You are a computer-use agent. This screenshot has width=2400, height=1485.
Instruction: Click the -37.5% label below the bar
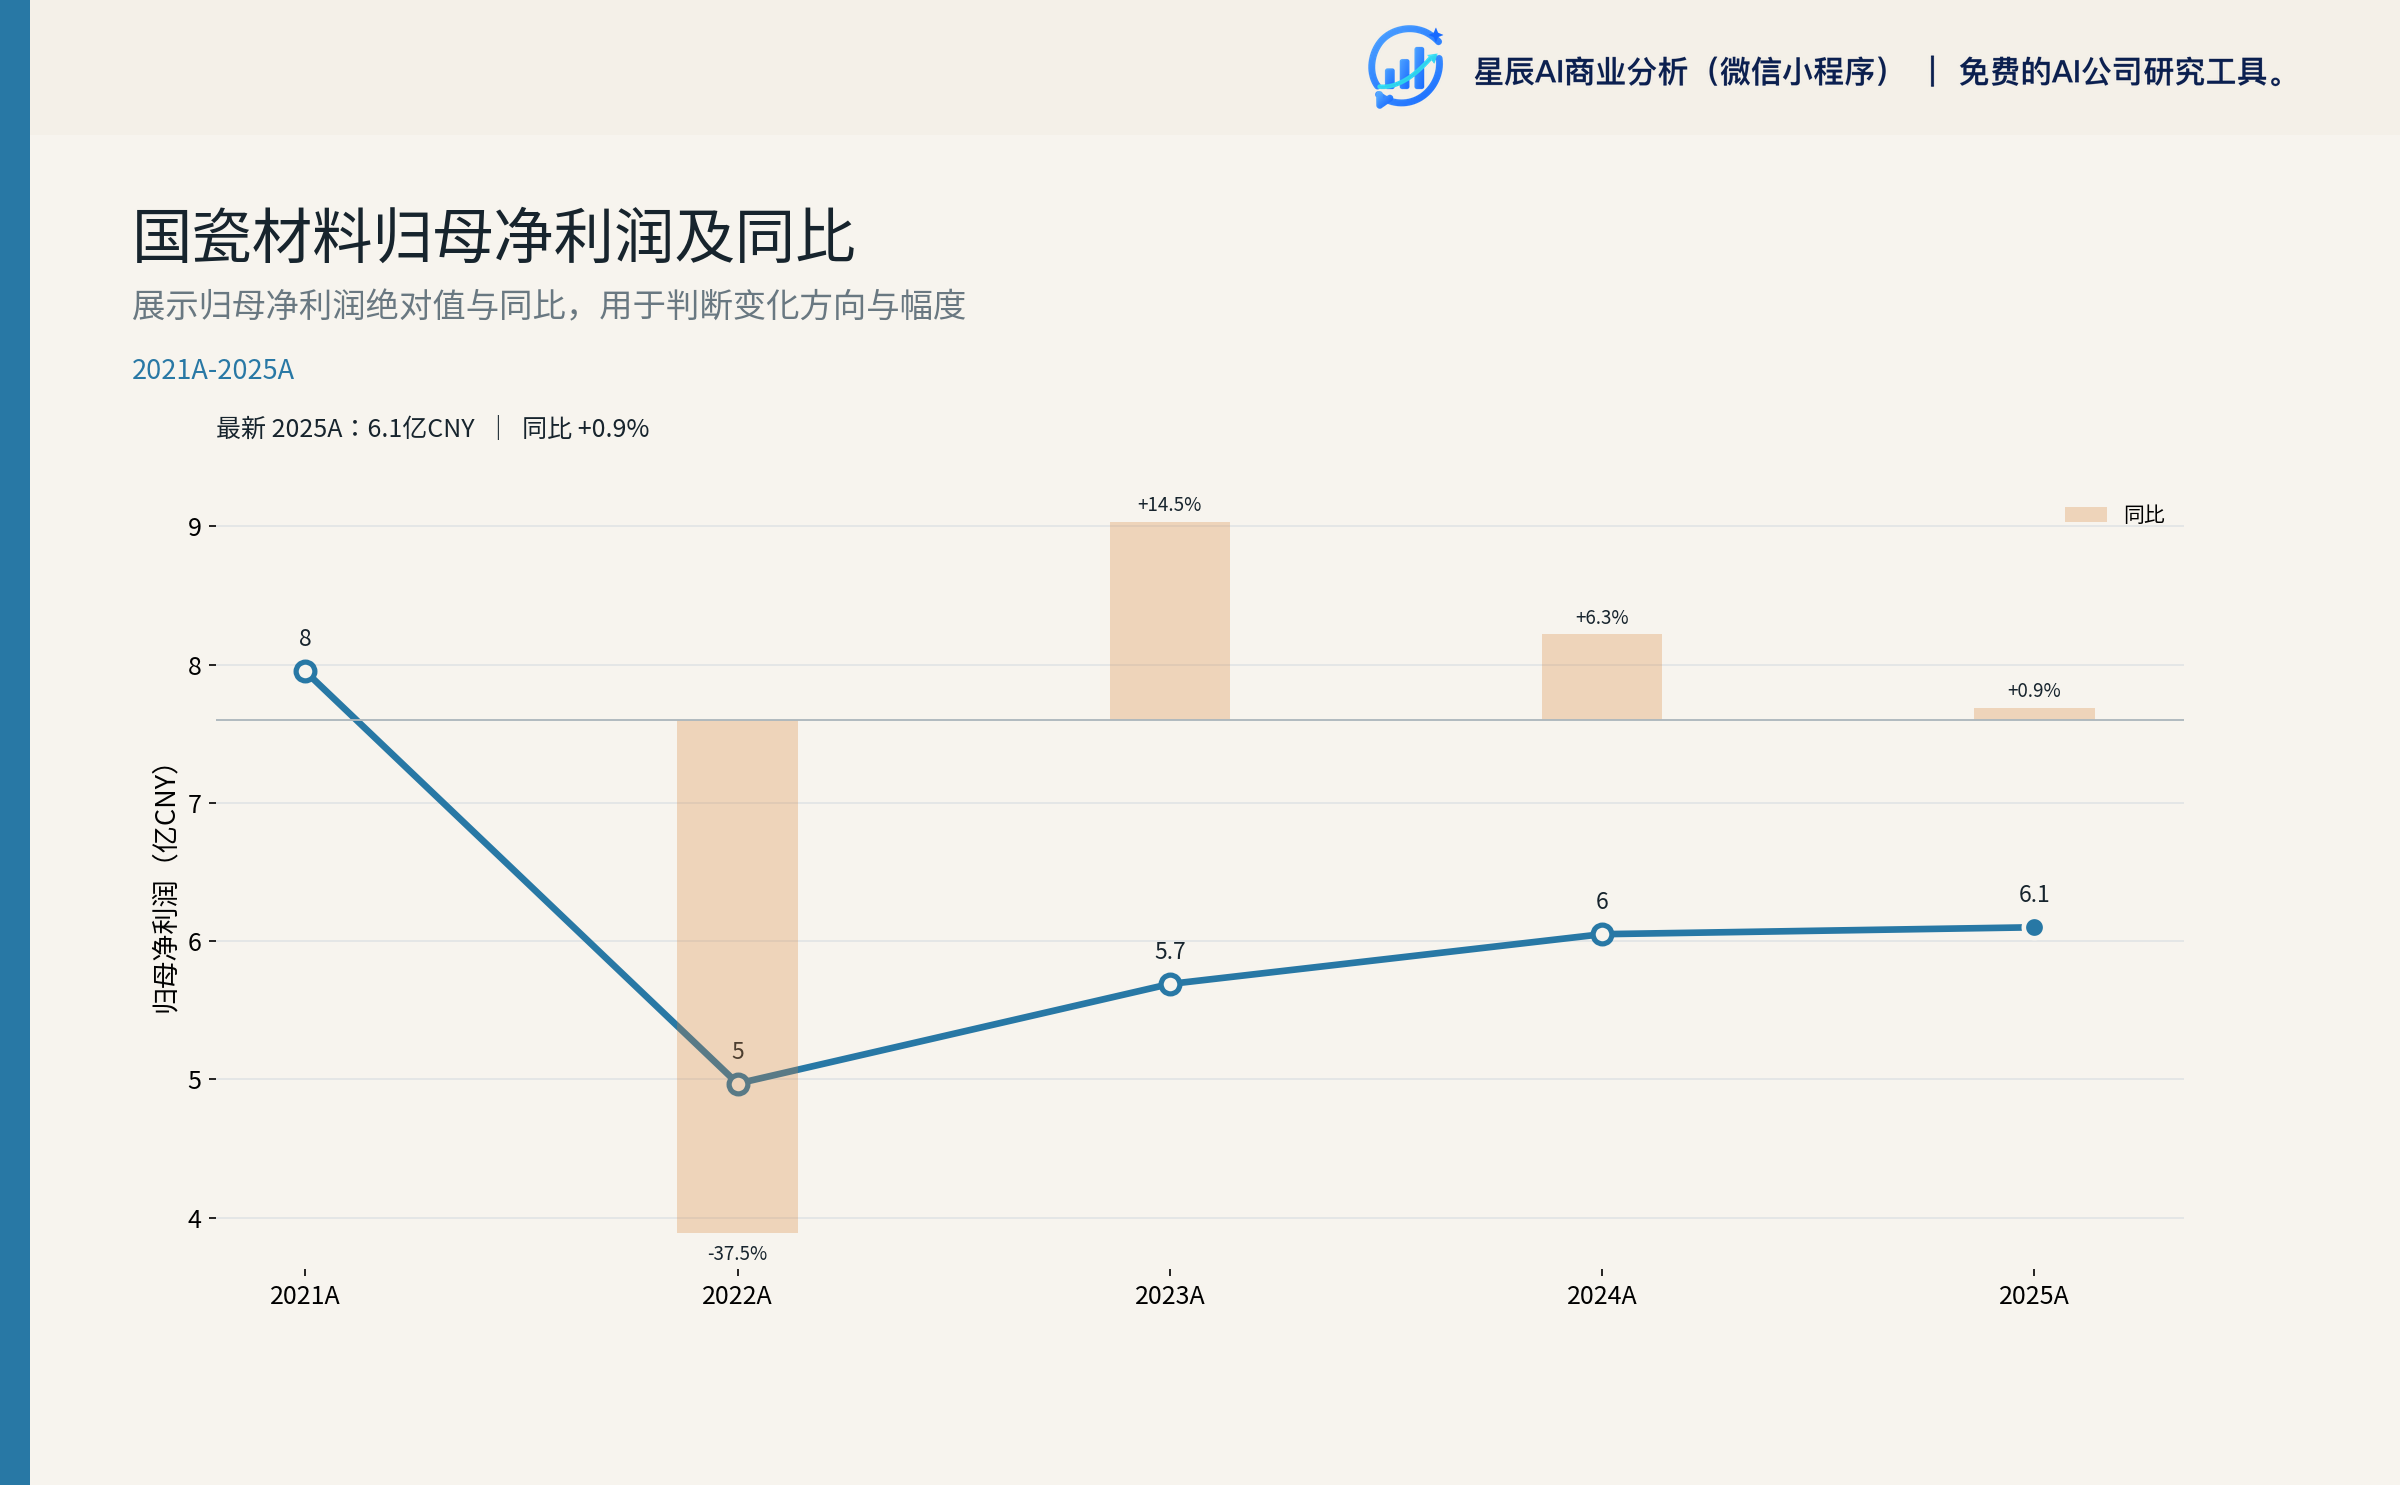pyautogui.click(x=737, y=1253)
